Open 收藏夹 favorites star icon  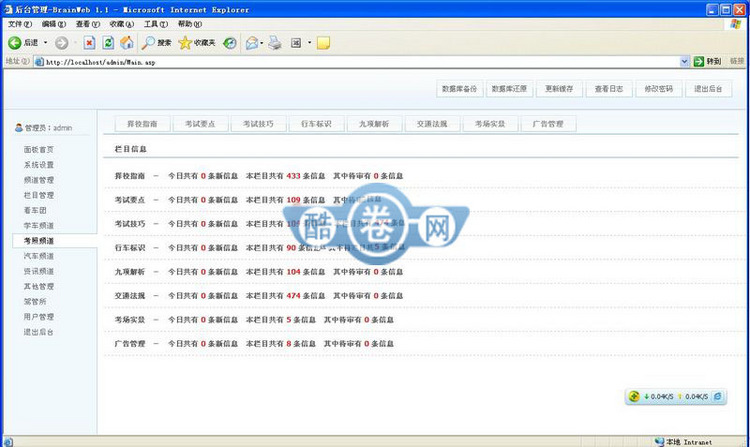pos(185,43)
